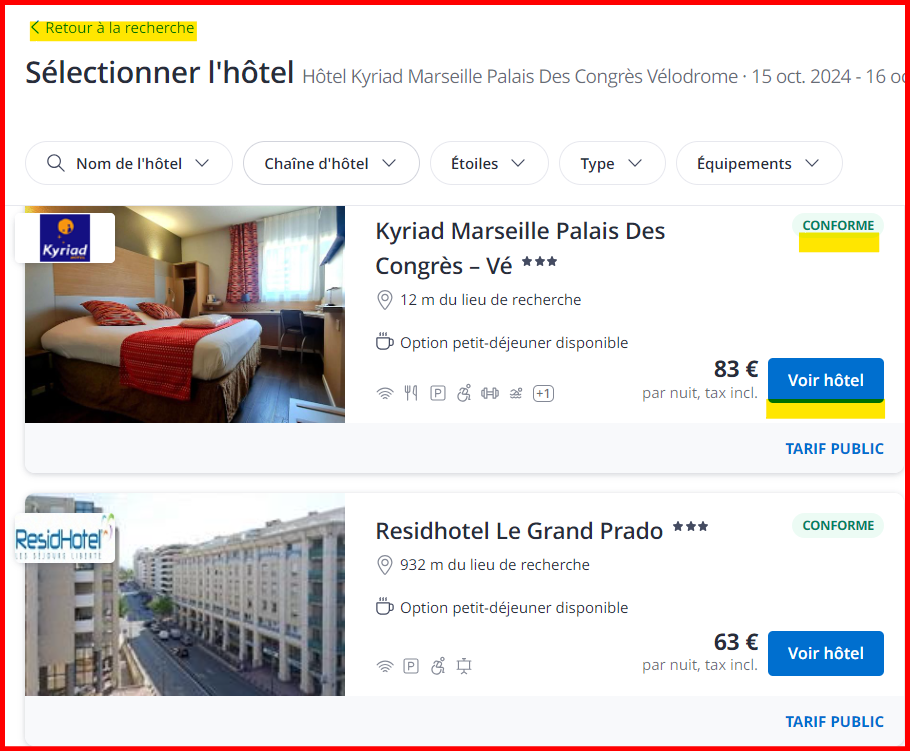Click Kyriad swimming pool icon
Image resolution: width=910 pixels, height=751 pixels.
point(516,393)
